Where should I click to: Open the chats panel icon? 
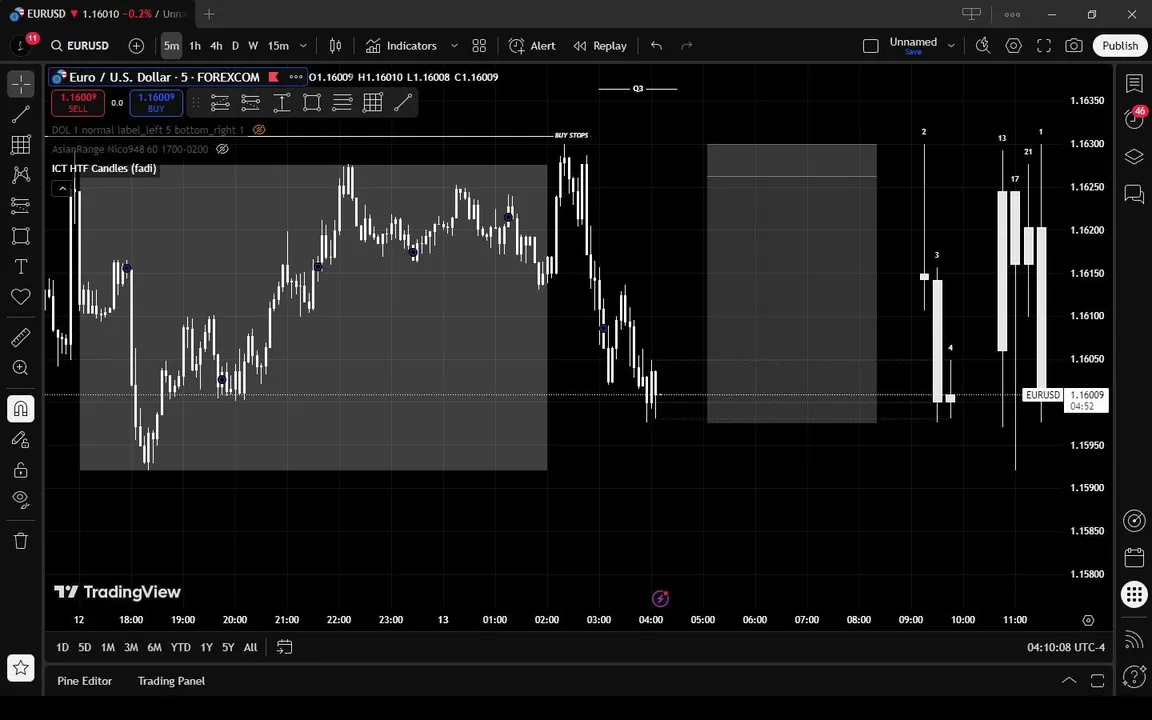point(1134,193)
